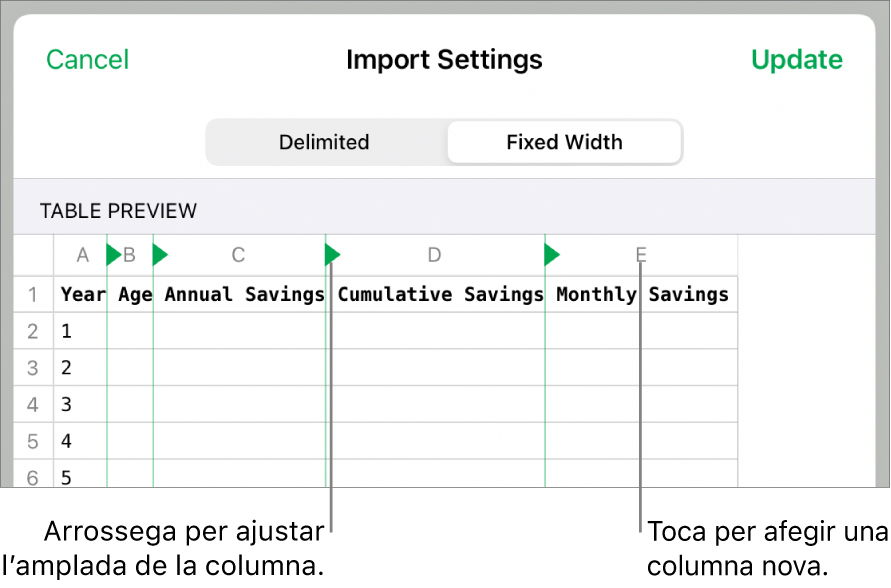
Task: Tap column header A
Action: [x=83, y=255]
